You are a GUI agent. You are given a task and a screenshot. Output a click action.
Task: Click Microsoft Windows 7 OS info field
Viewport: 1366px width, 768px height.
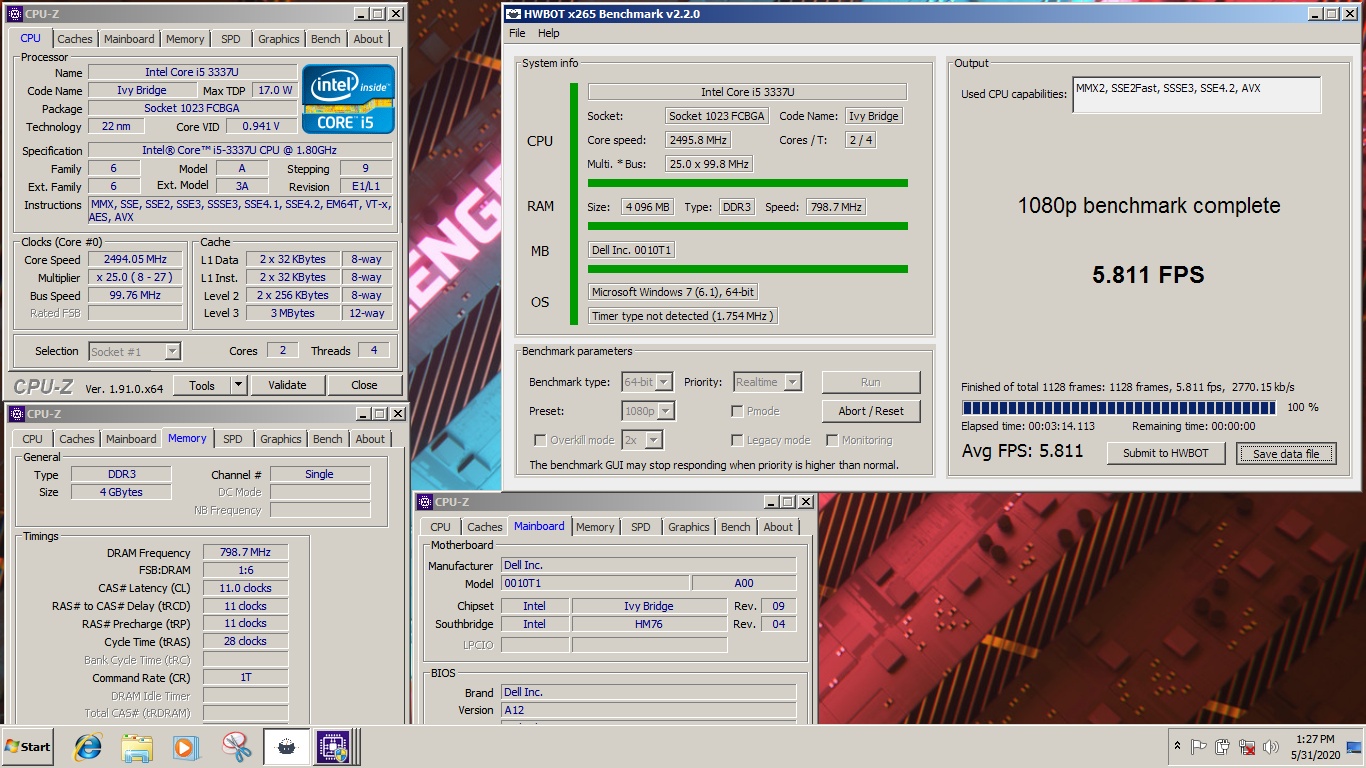[674, 292]
